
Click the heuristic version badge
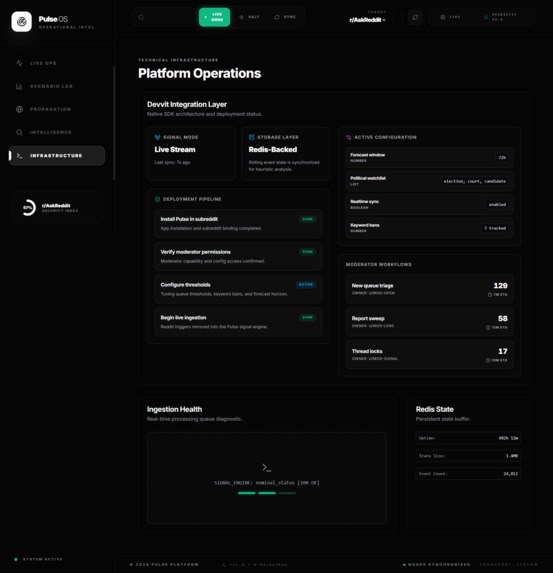tap(500, 17)
